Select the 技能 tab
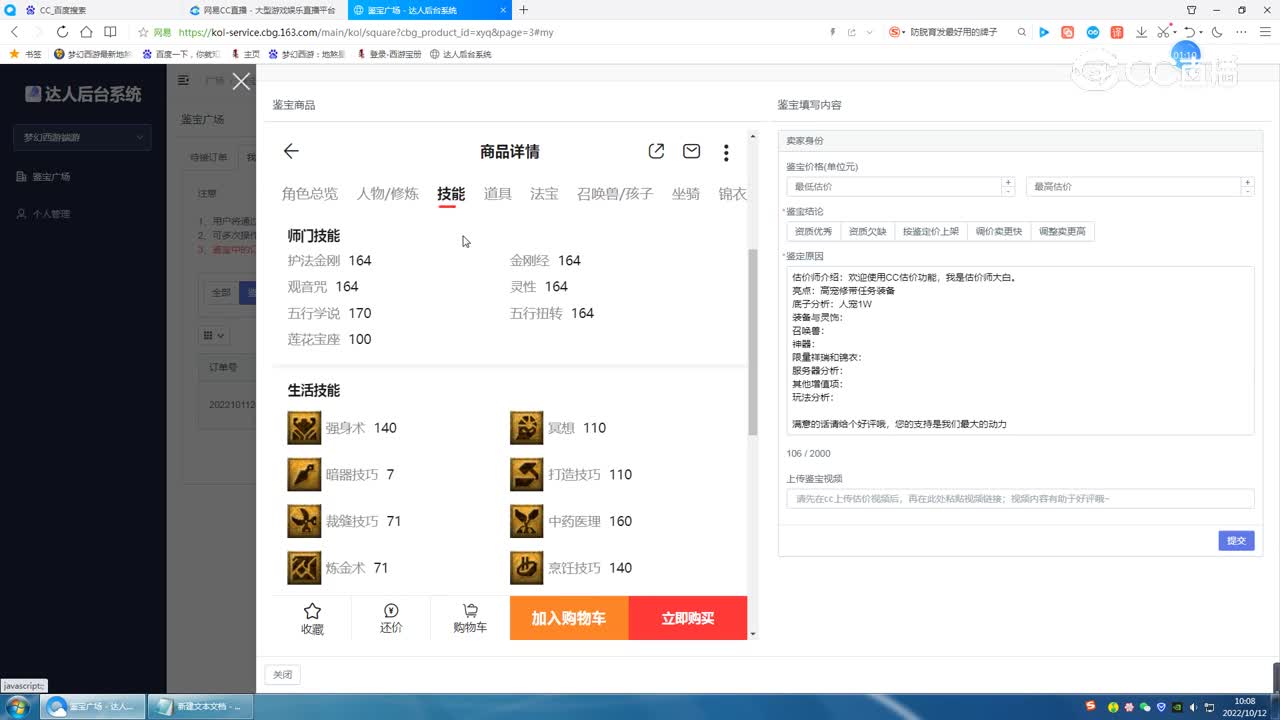Viewport: 1280px width, 720px height. pos(451,194)
